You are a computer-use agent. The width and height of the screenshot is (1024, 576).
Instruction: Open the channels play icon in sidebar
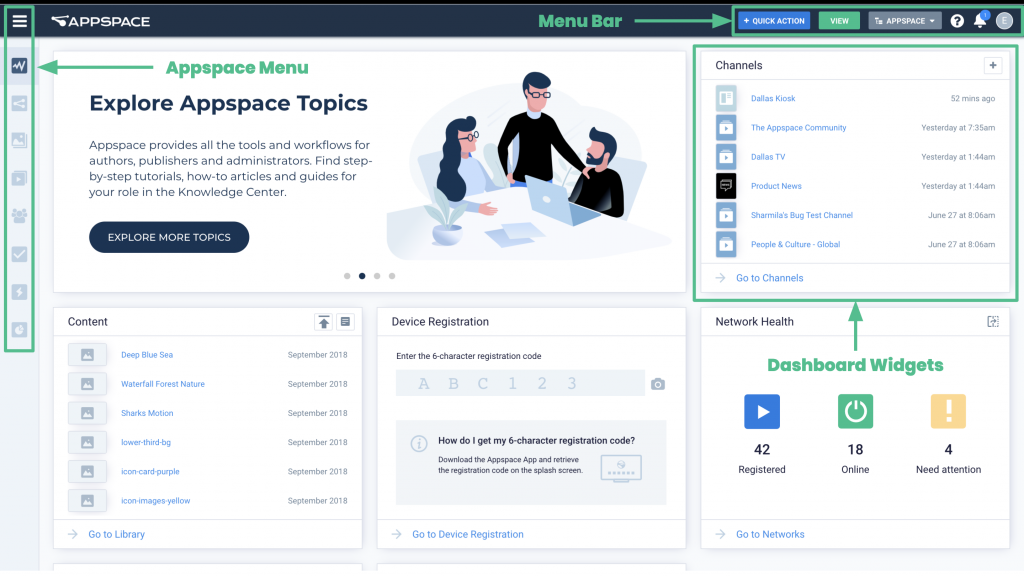pyautogui.click(x=19, y=178)
